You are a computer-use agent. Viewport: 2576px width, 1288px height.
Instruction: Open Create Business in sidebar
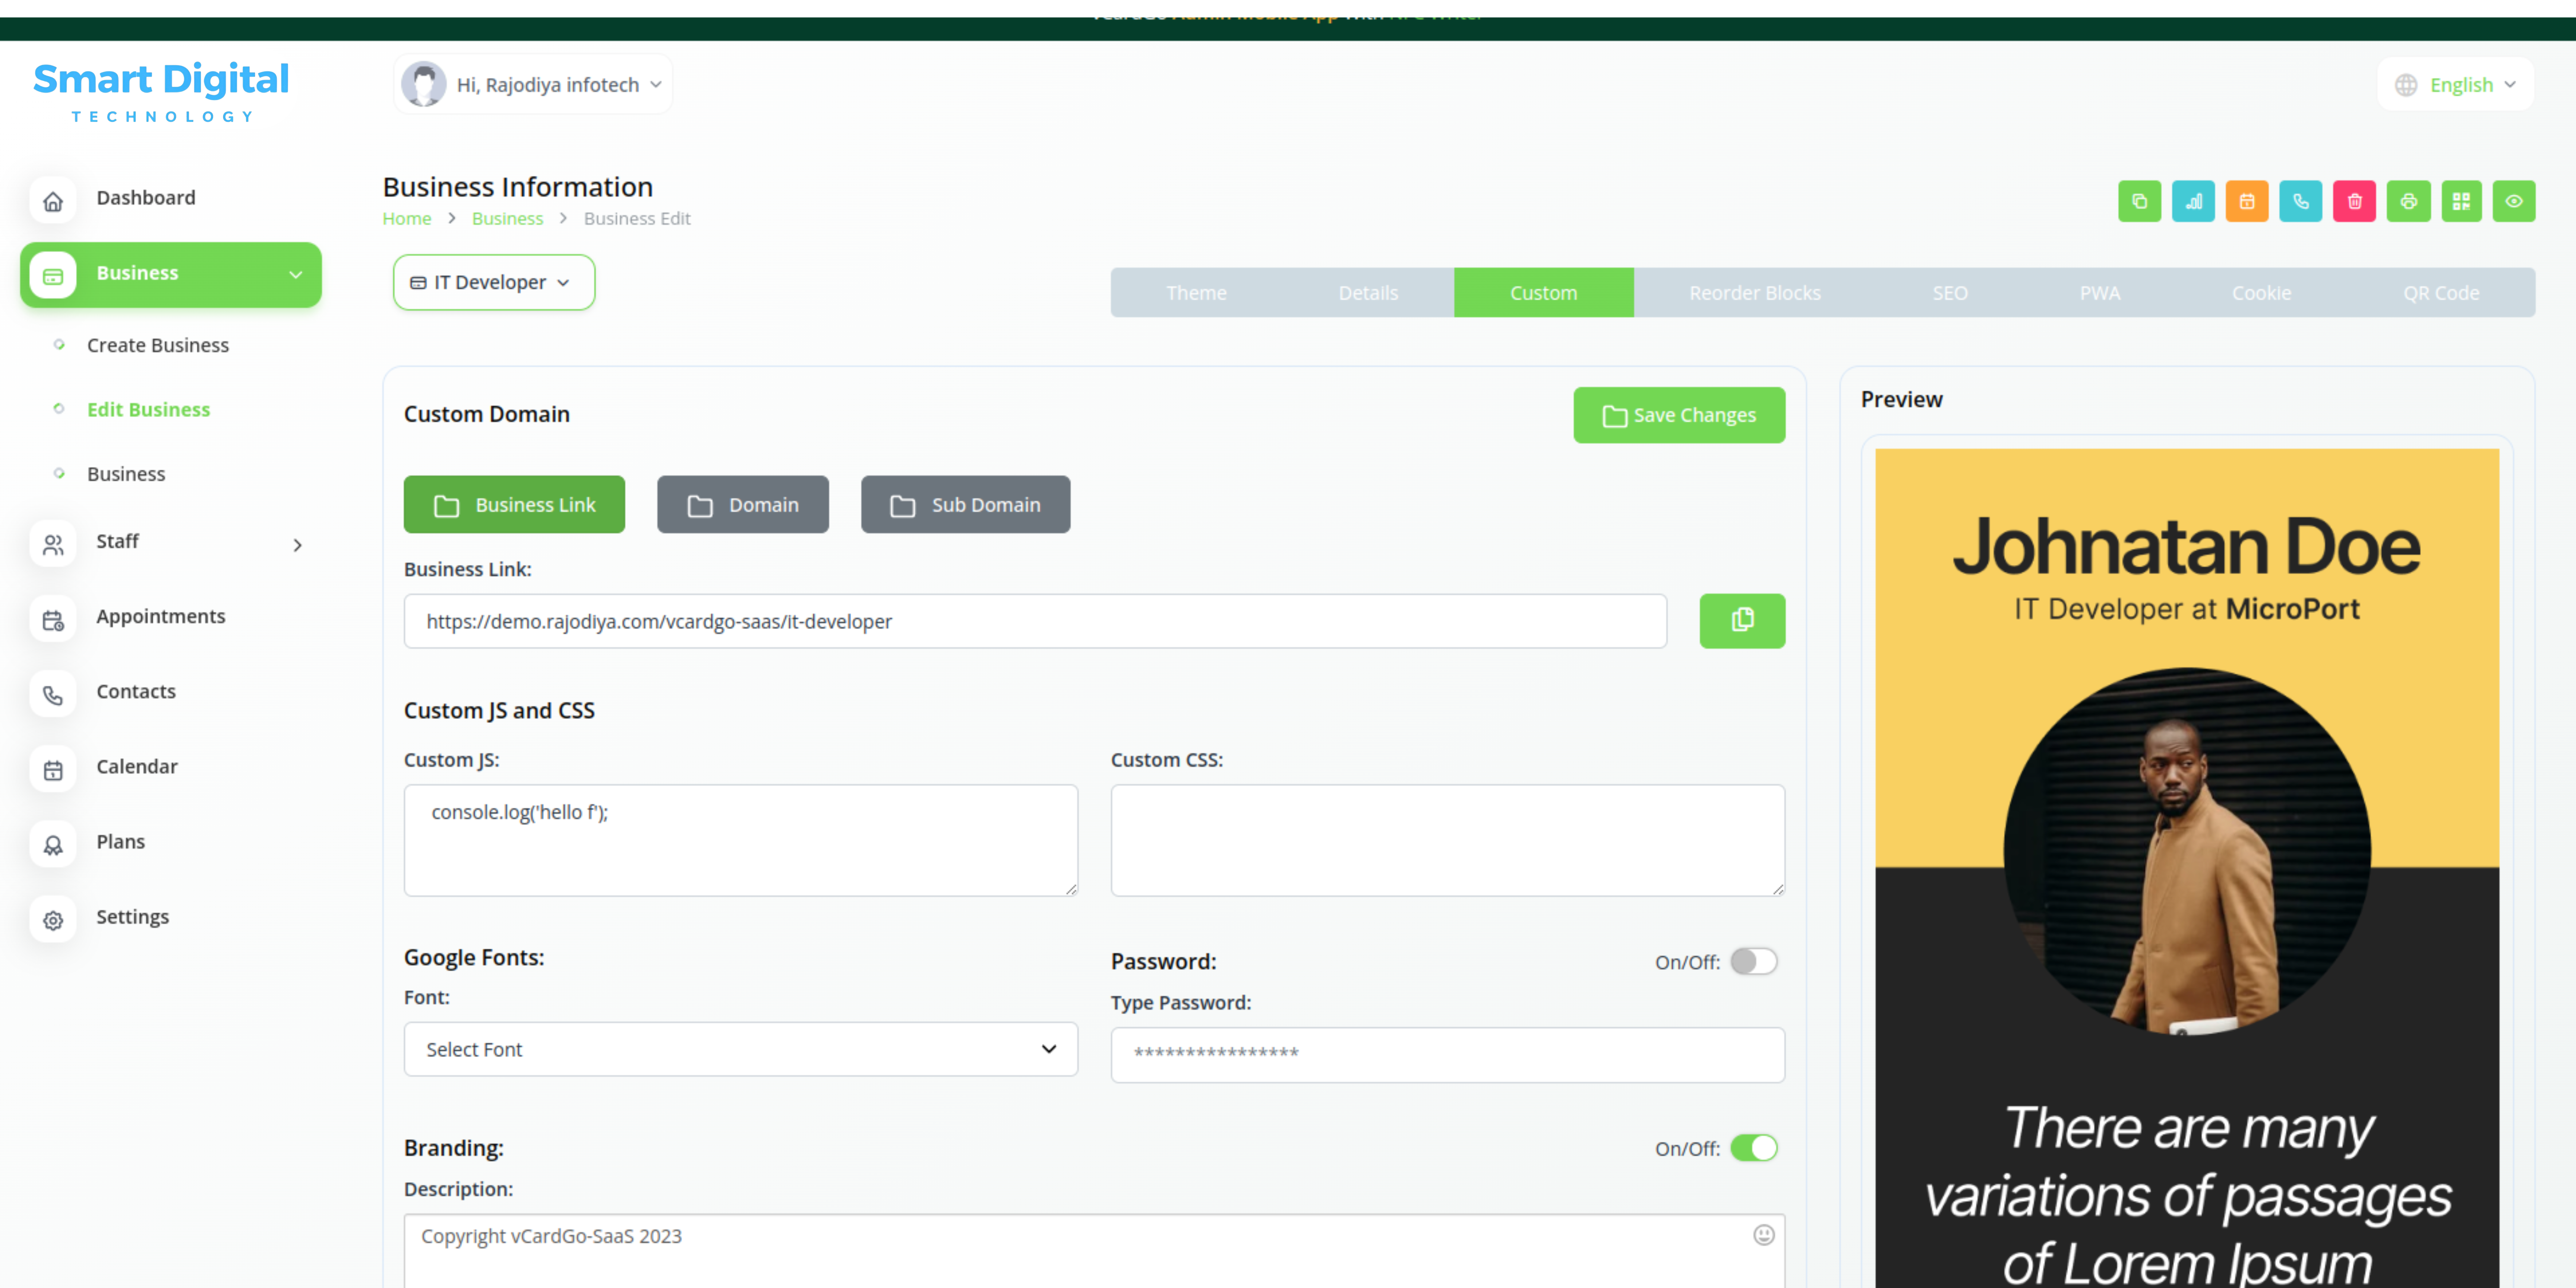(x=158, y=345)
